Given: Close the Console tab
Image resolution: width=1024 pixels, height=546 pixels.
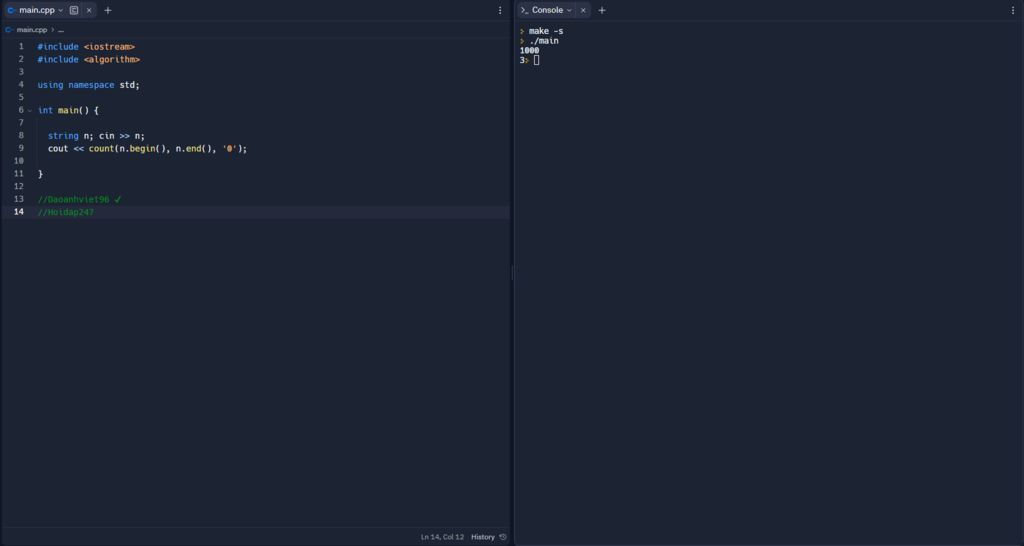Looking at the screenshot, I should [583, 10].
